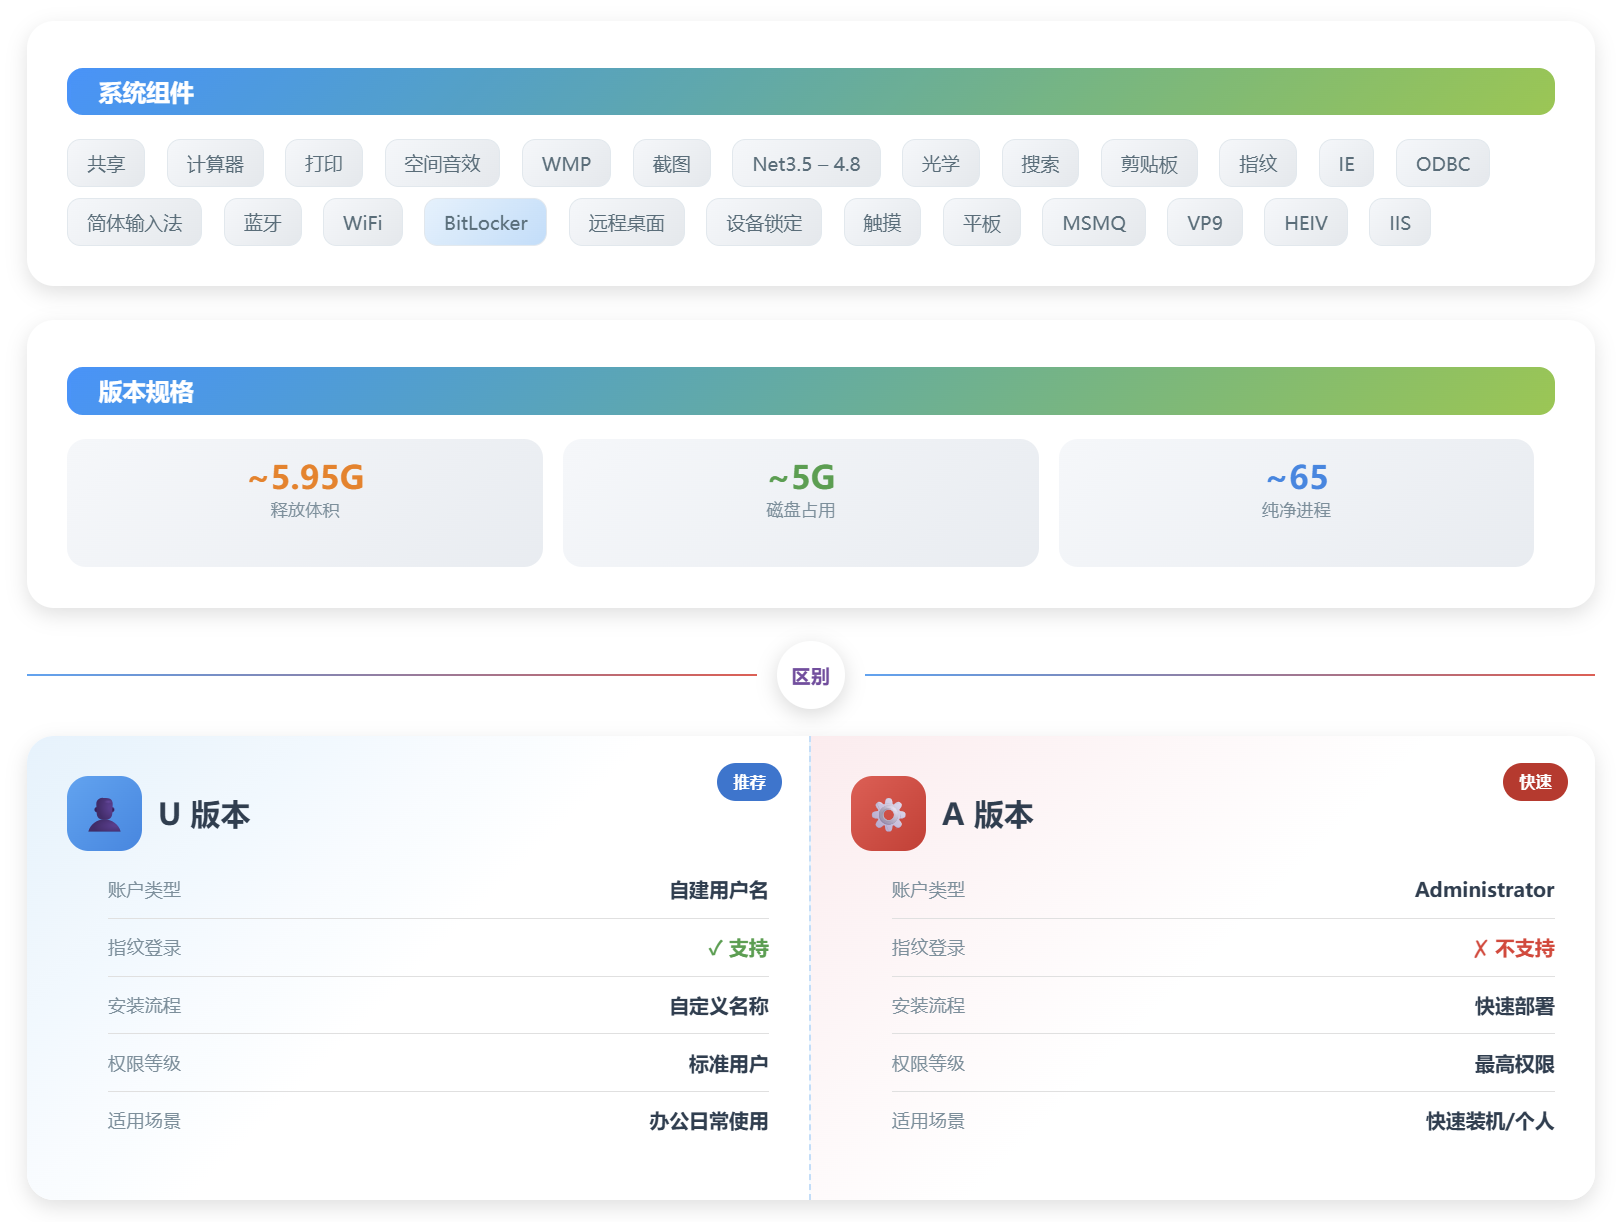The height and width of the screenshot is (1222, 1616).
Task: Click the ~5G 磁盘占用 card
Action: click(801, 503)
